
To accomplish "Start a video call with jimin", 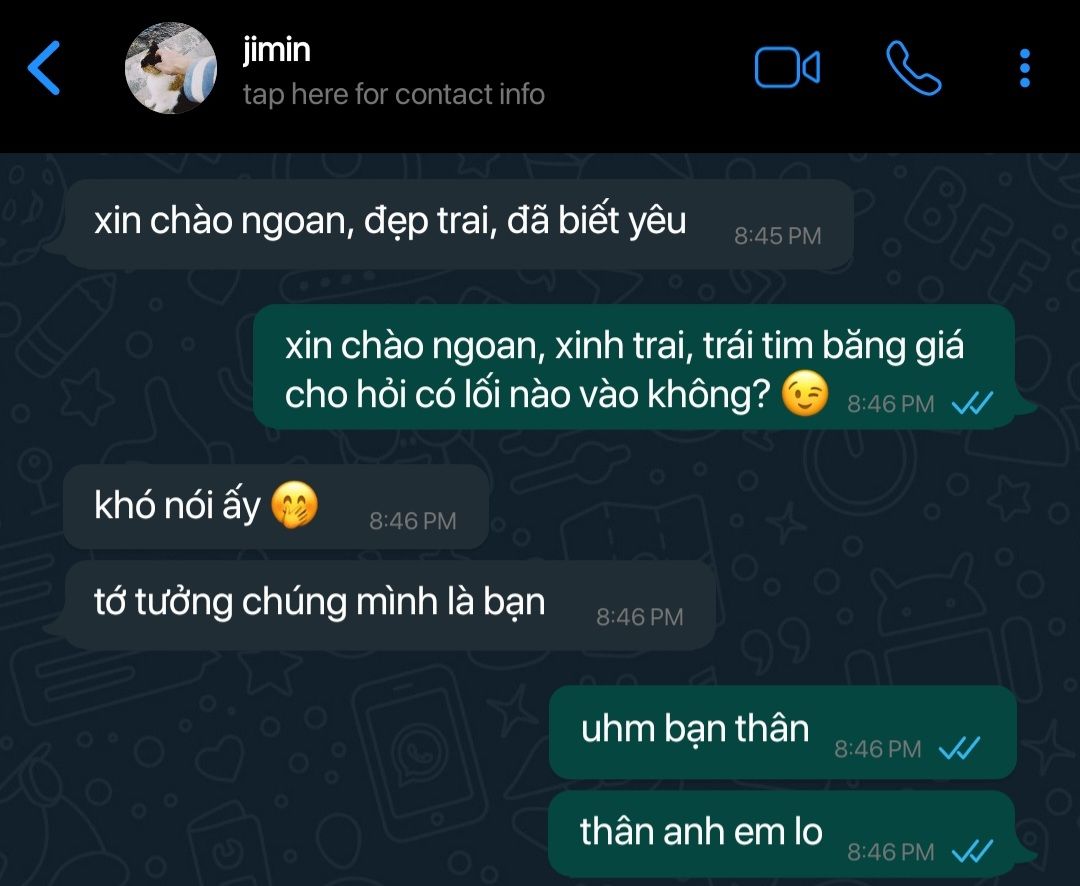I will coord(787,68).
